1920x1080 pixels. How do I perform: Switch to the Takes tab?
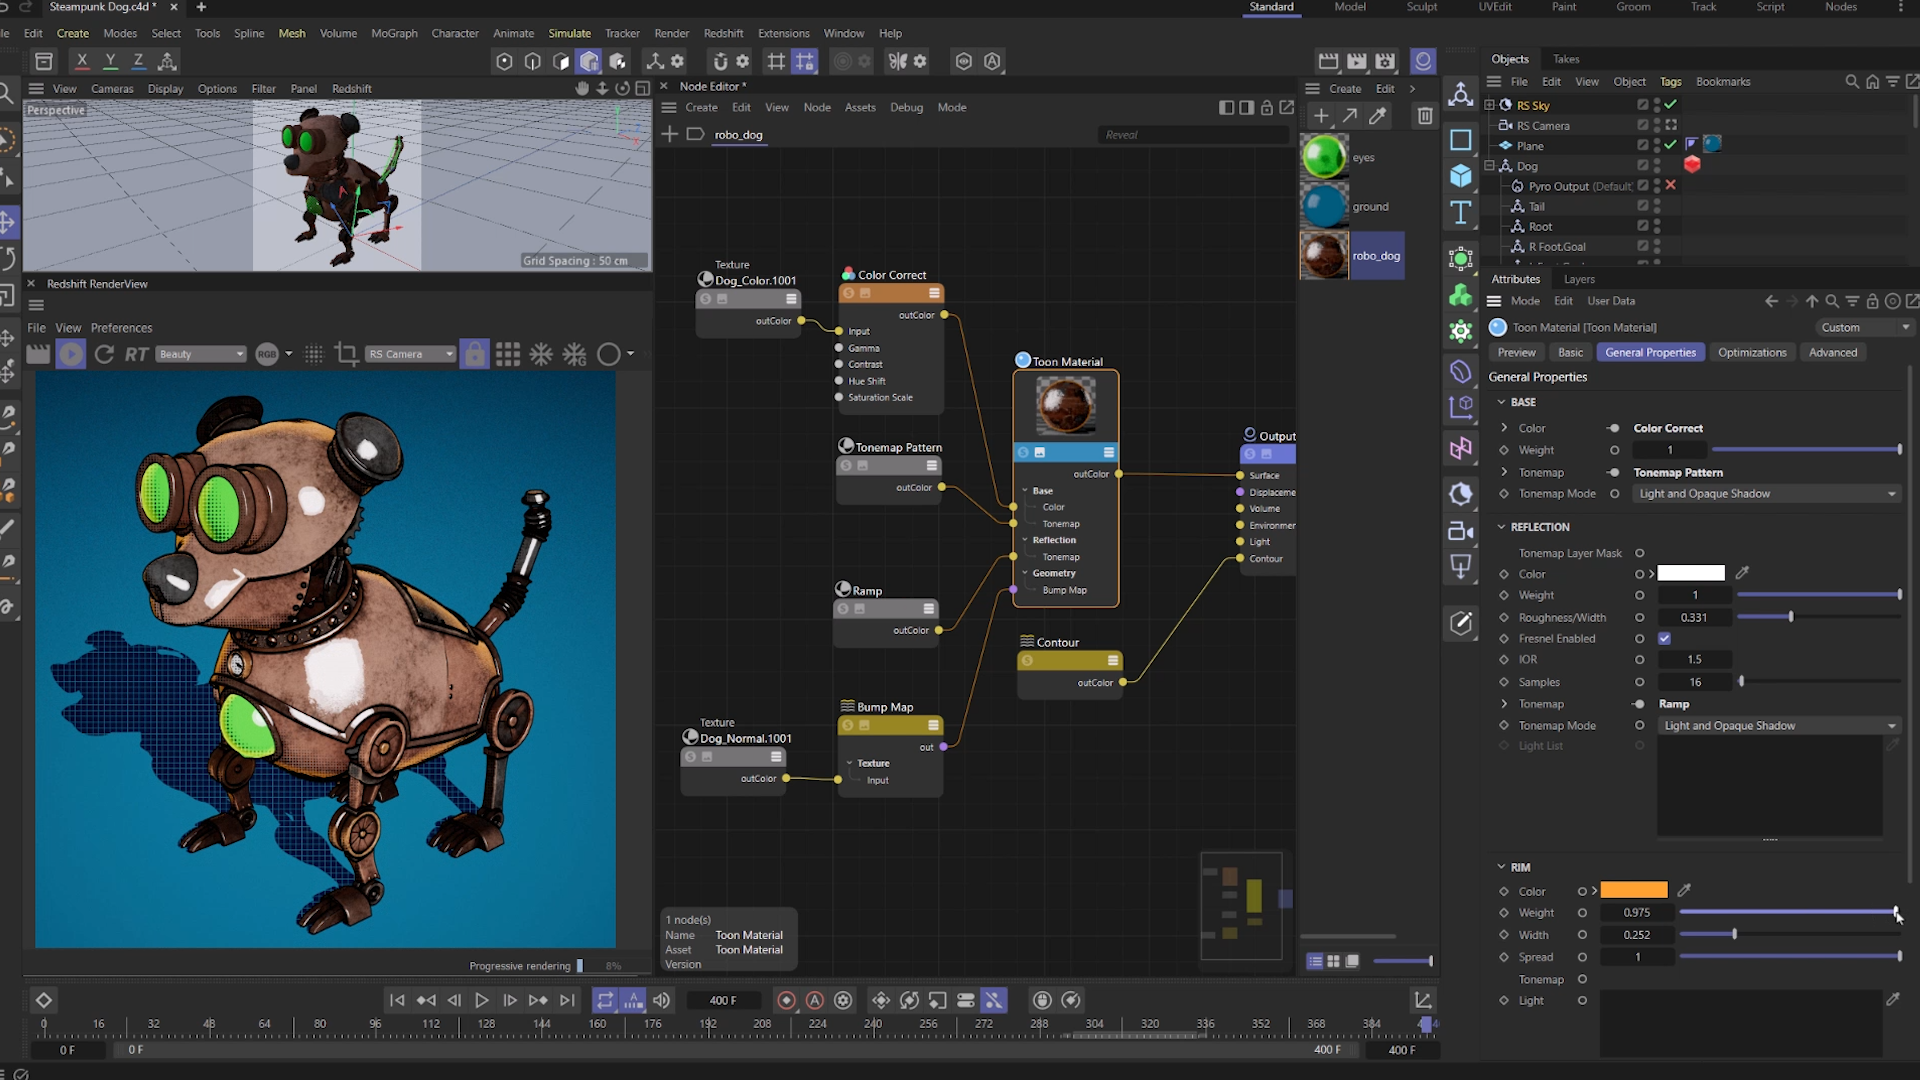click(x=1566, y=59)
